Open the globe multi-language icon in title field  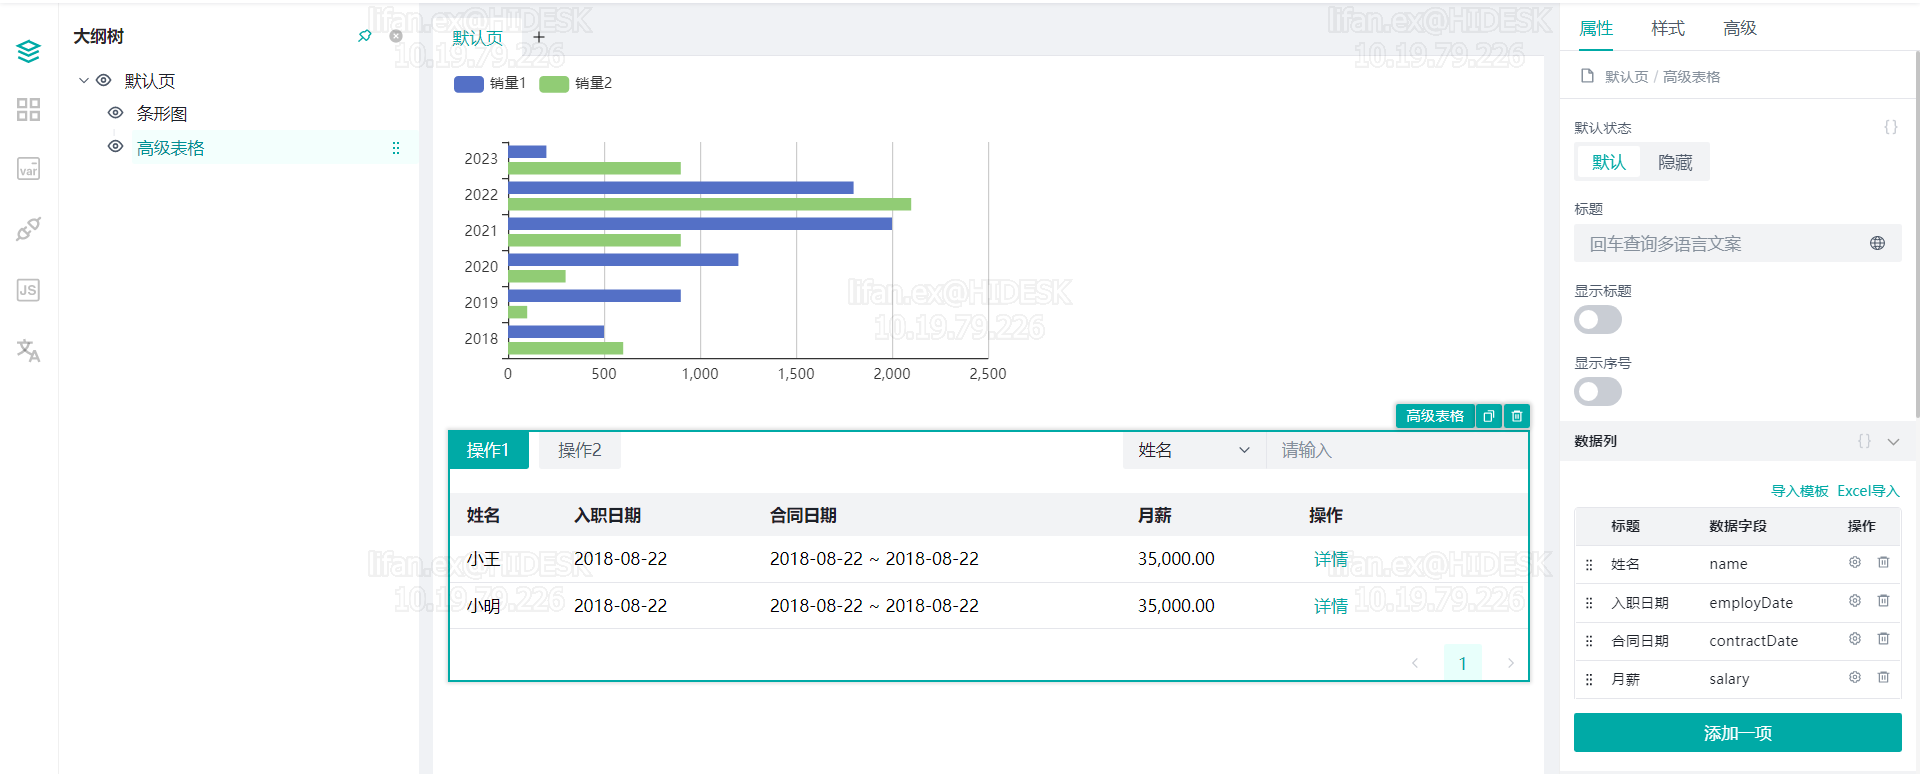[1877, 243]
